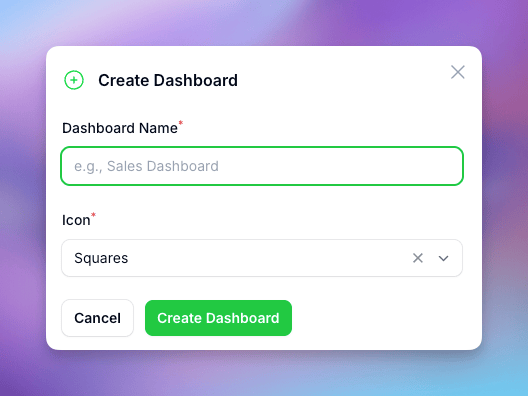Viewport: 528px width, 396px height.
Task: Click the green plus circle icon
Action: click(x=74, y=80)
